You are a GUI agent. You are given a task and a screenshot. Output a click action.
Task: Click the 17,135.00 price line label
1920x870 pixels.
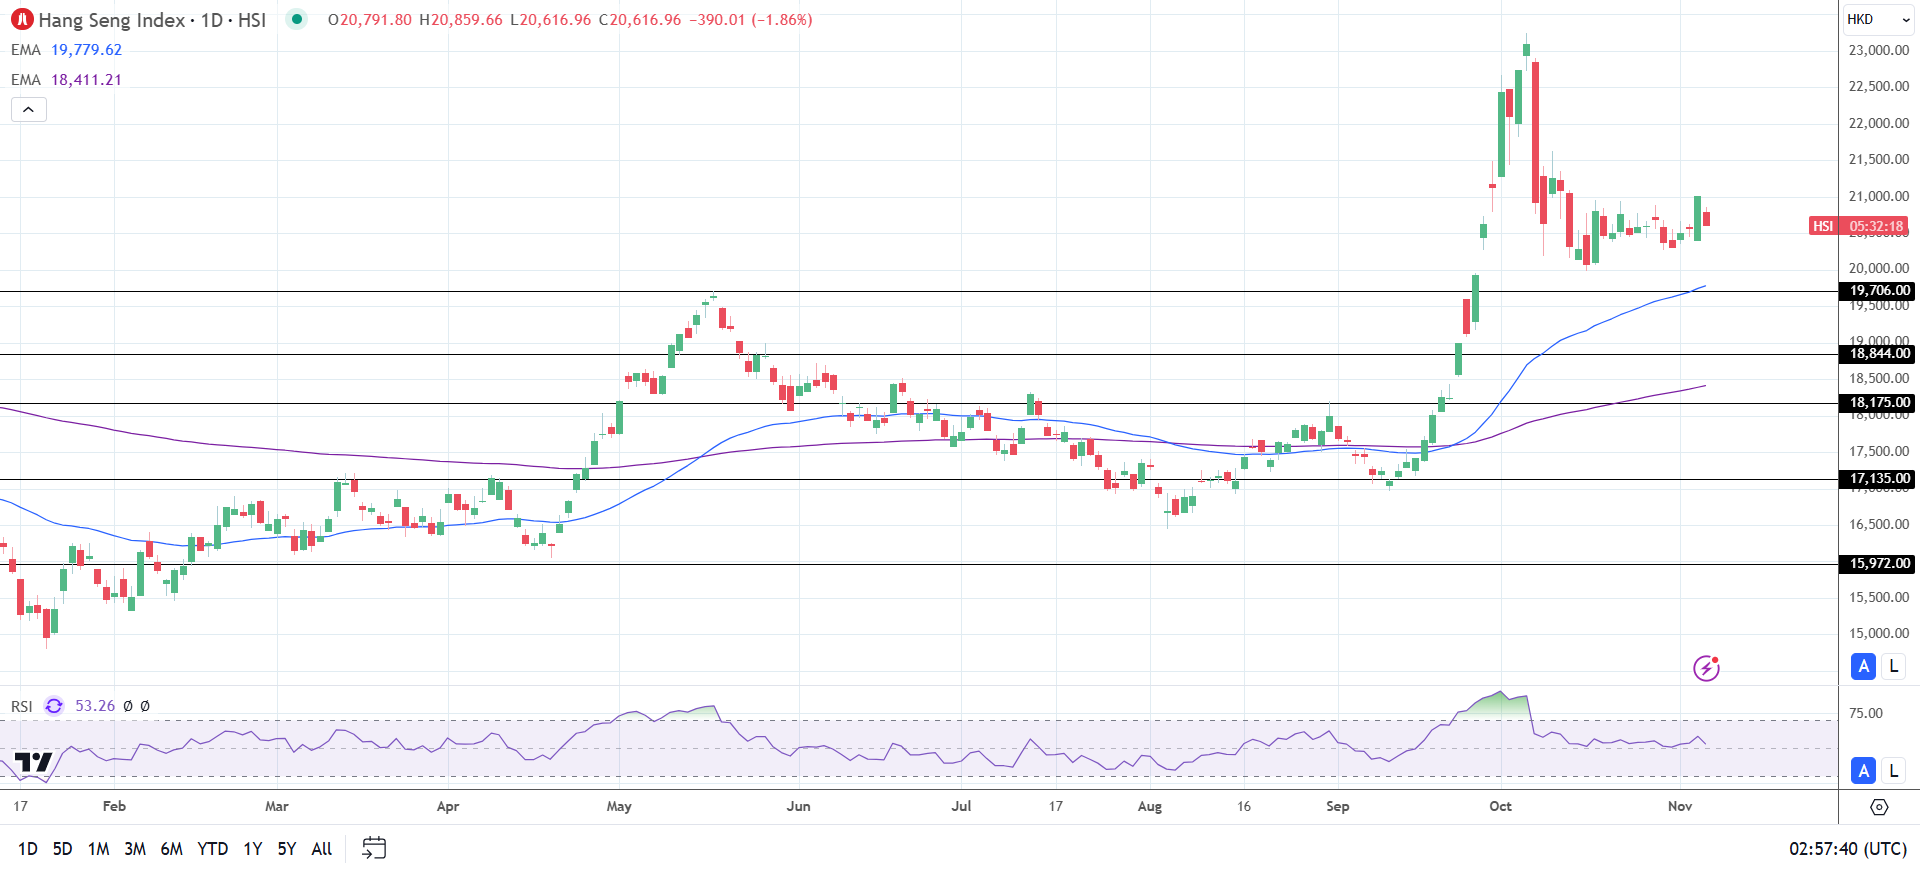(x=1878, y=479)
